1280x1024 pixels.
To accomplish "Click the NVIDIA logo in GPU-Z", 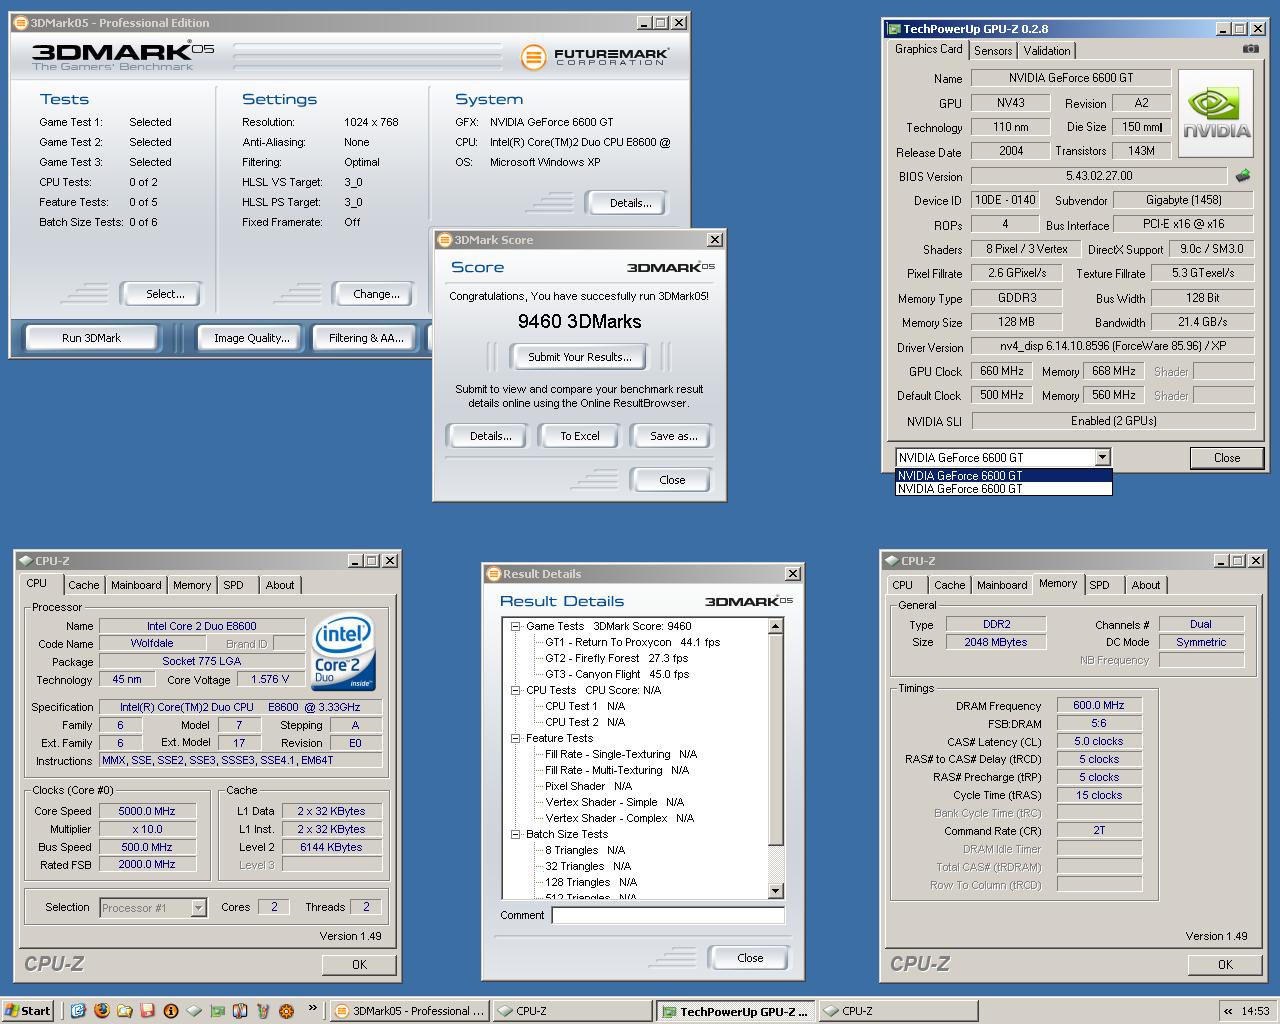I will tap(1216, 113).
